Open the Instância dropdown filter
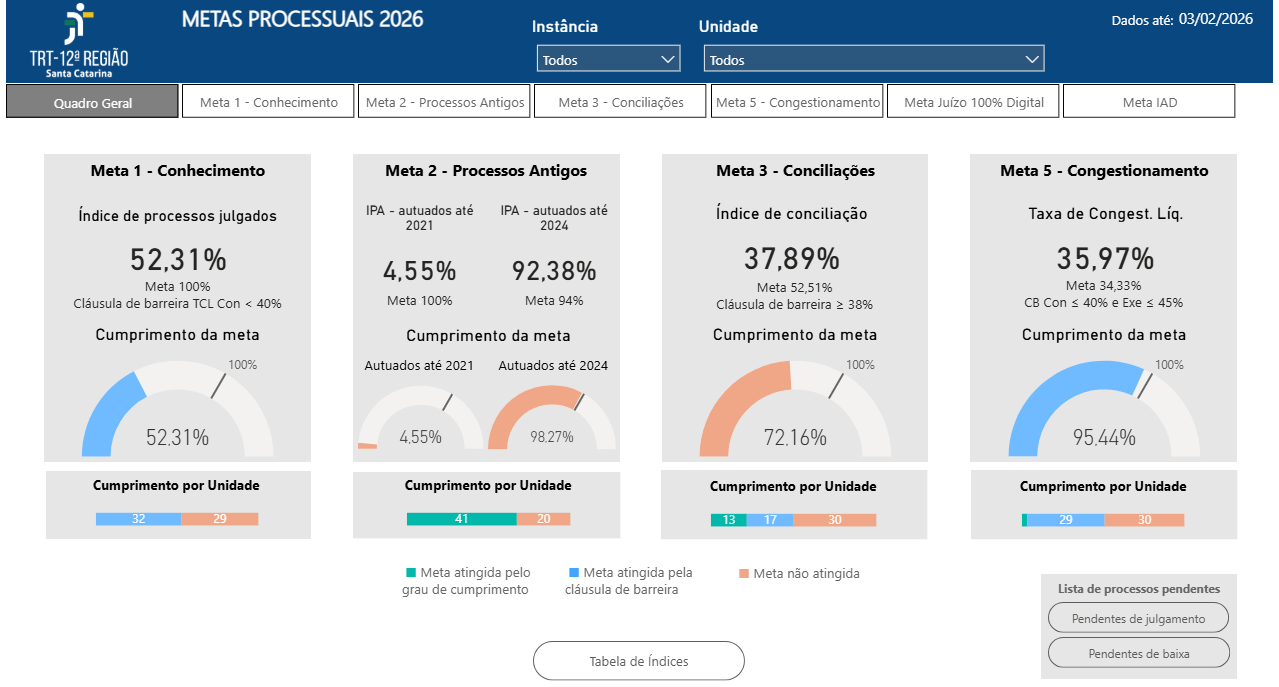This screenshot has height=687, width=1279. coord(607,58)
